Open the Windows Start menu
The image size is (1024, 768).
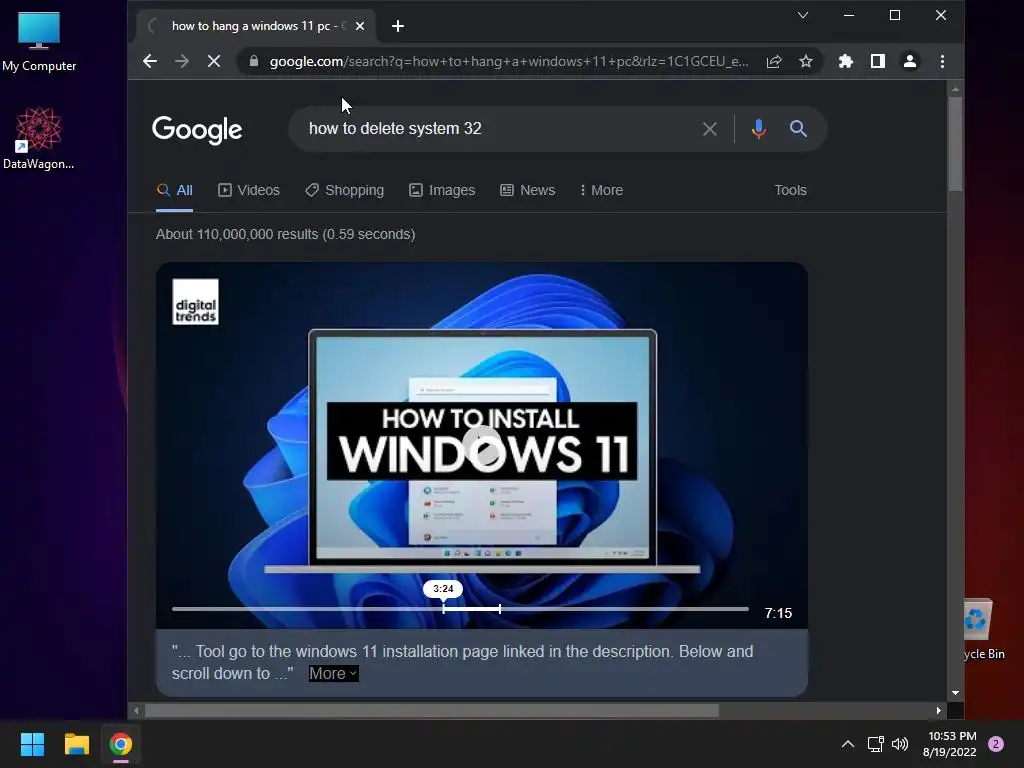(x=32, y=744)
